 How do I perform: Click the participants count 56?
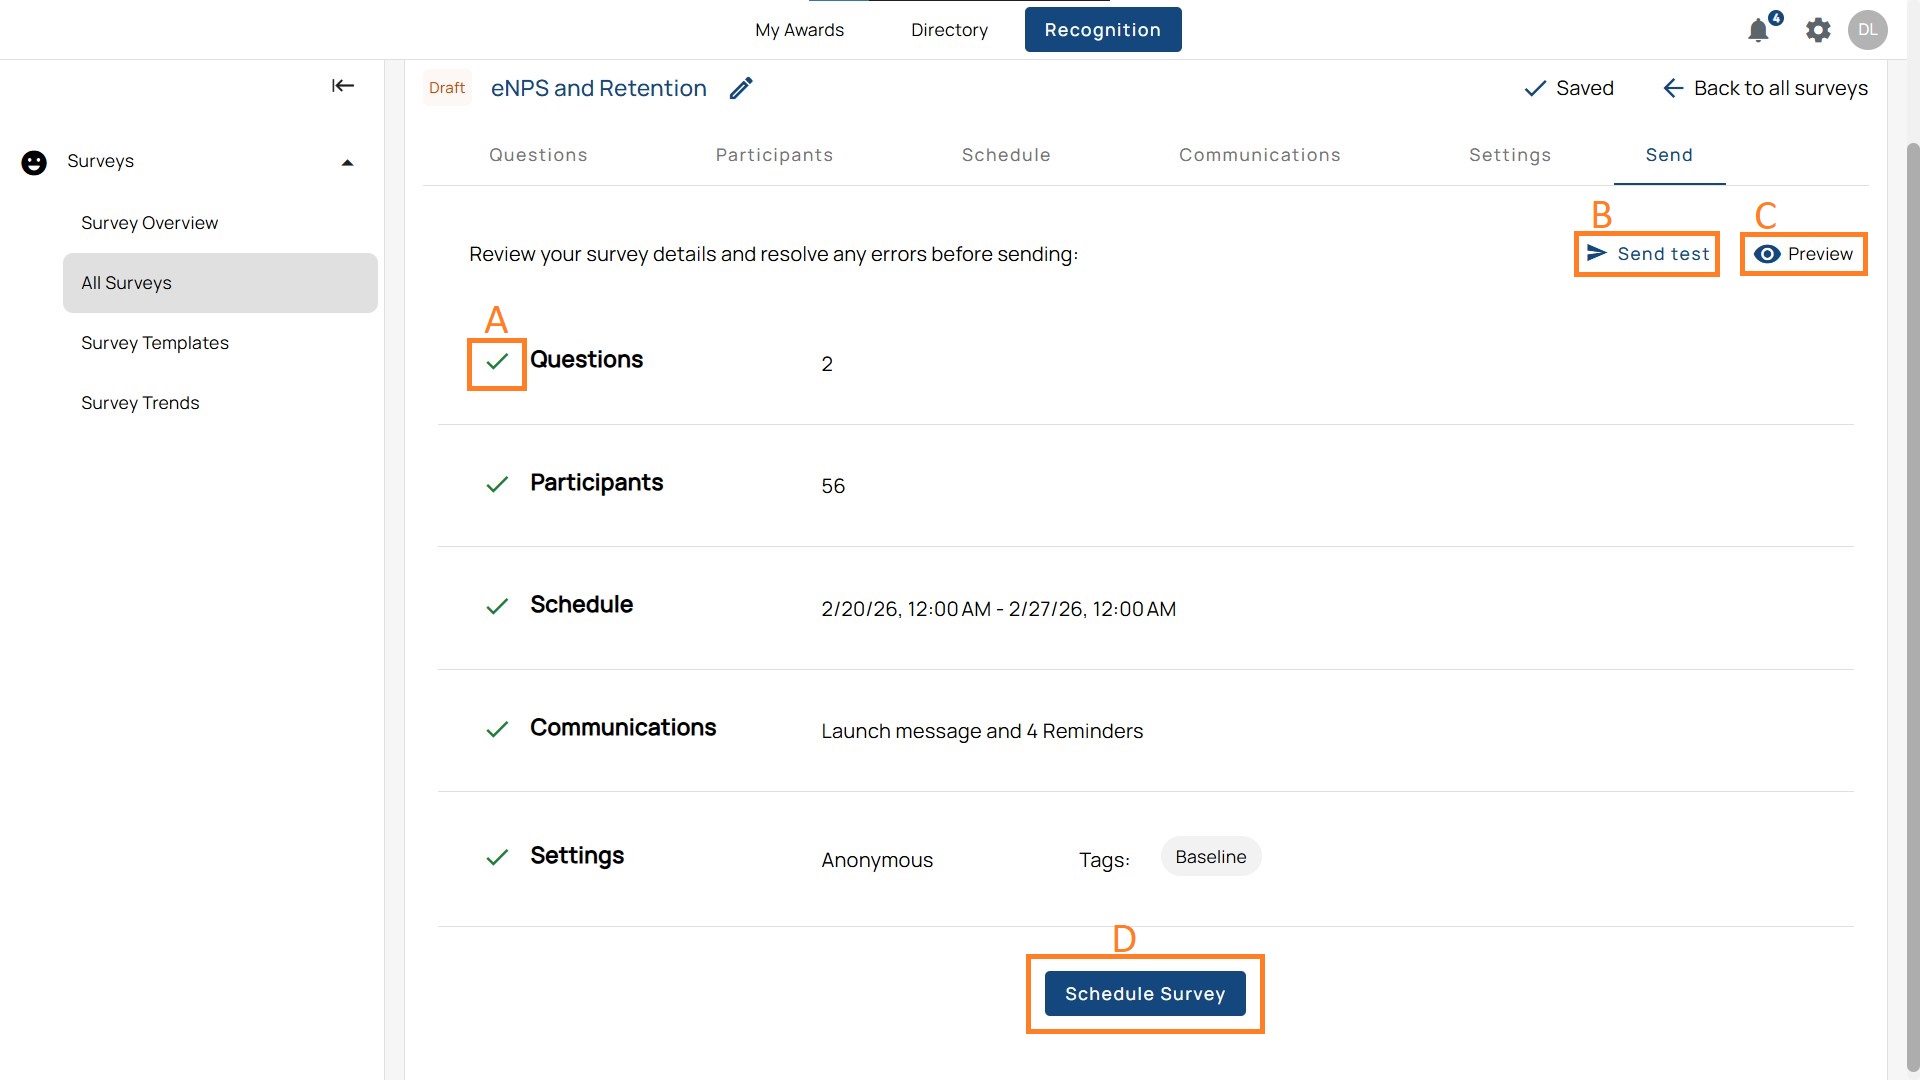point(833,486)
